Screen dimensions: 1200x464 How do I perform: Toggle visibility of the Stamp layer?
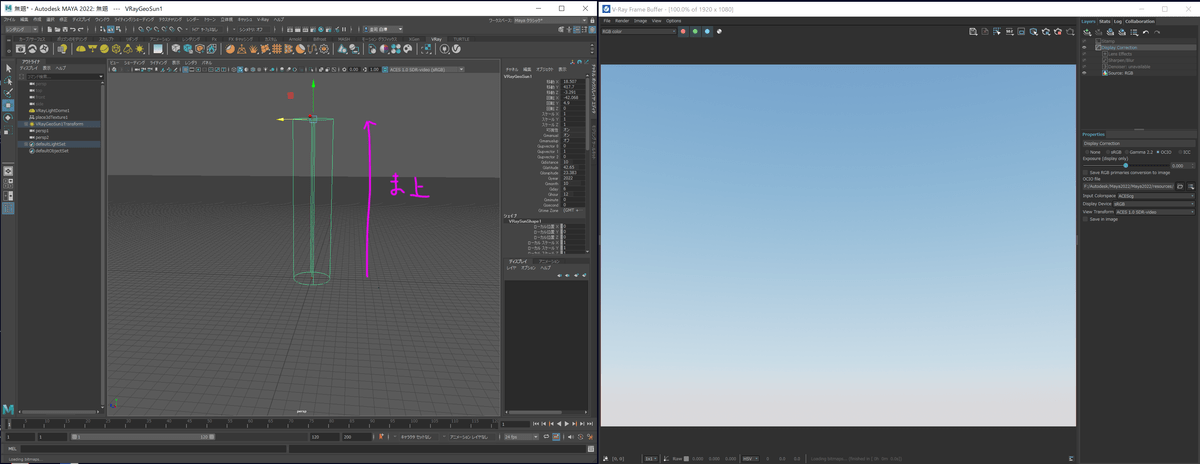coord(1084,41)
